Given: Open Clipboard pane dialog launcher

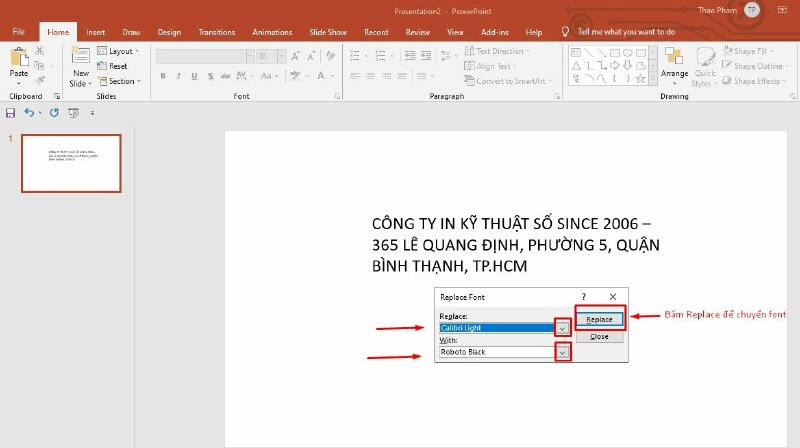Looking at the screenshot, I should 57,96.
